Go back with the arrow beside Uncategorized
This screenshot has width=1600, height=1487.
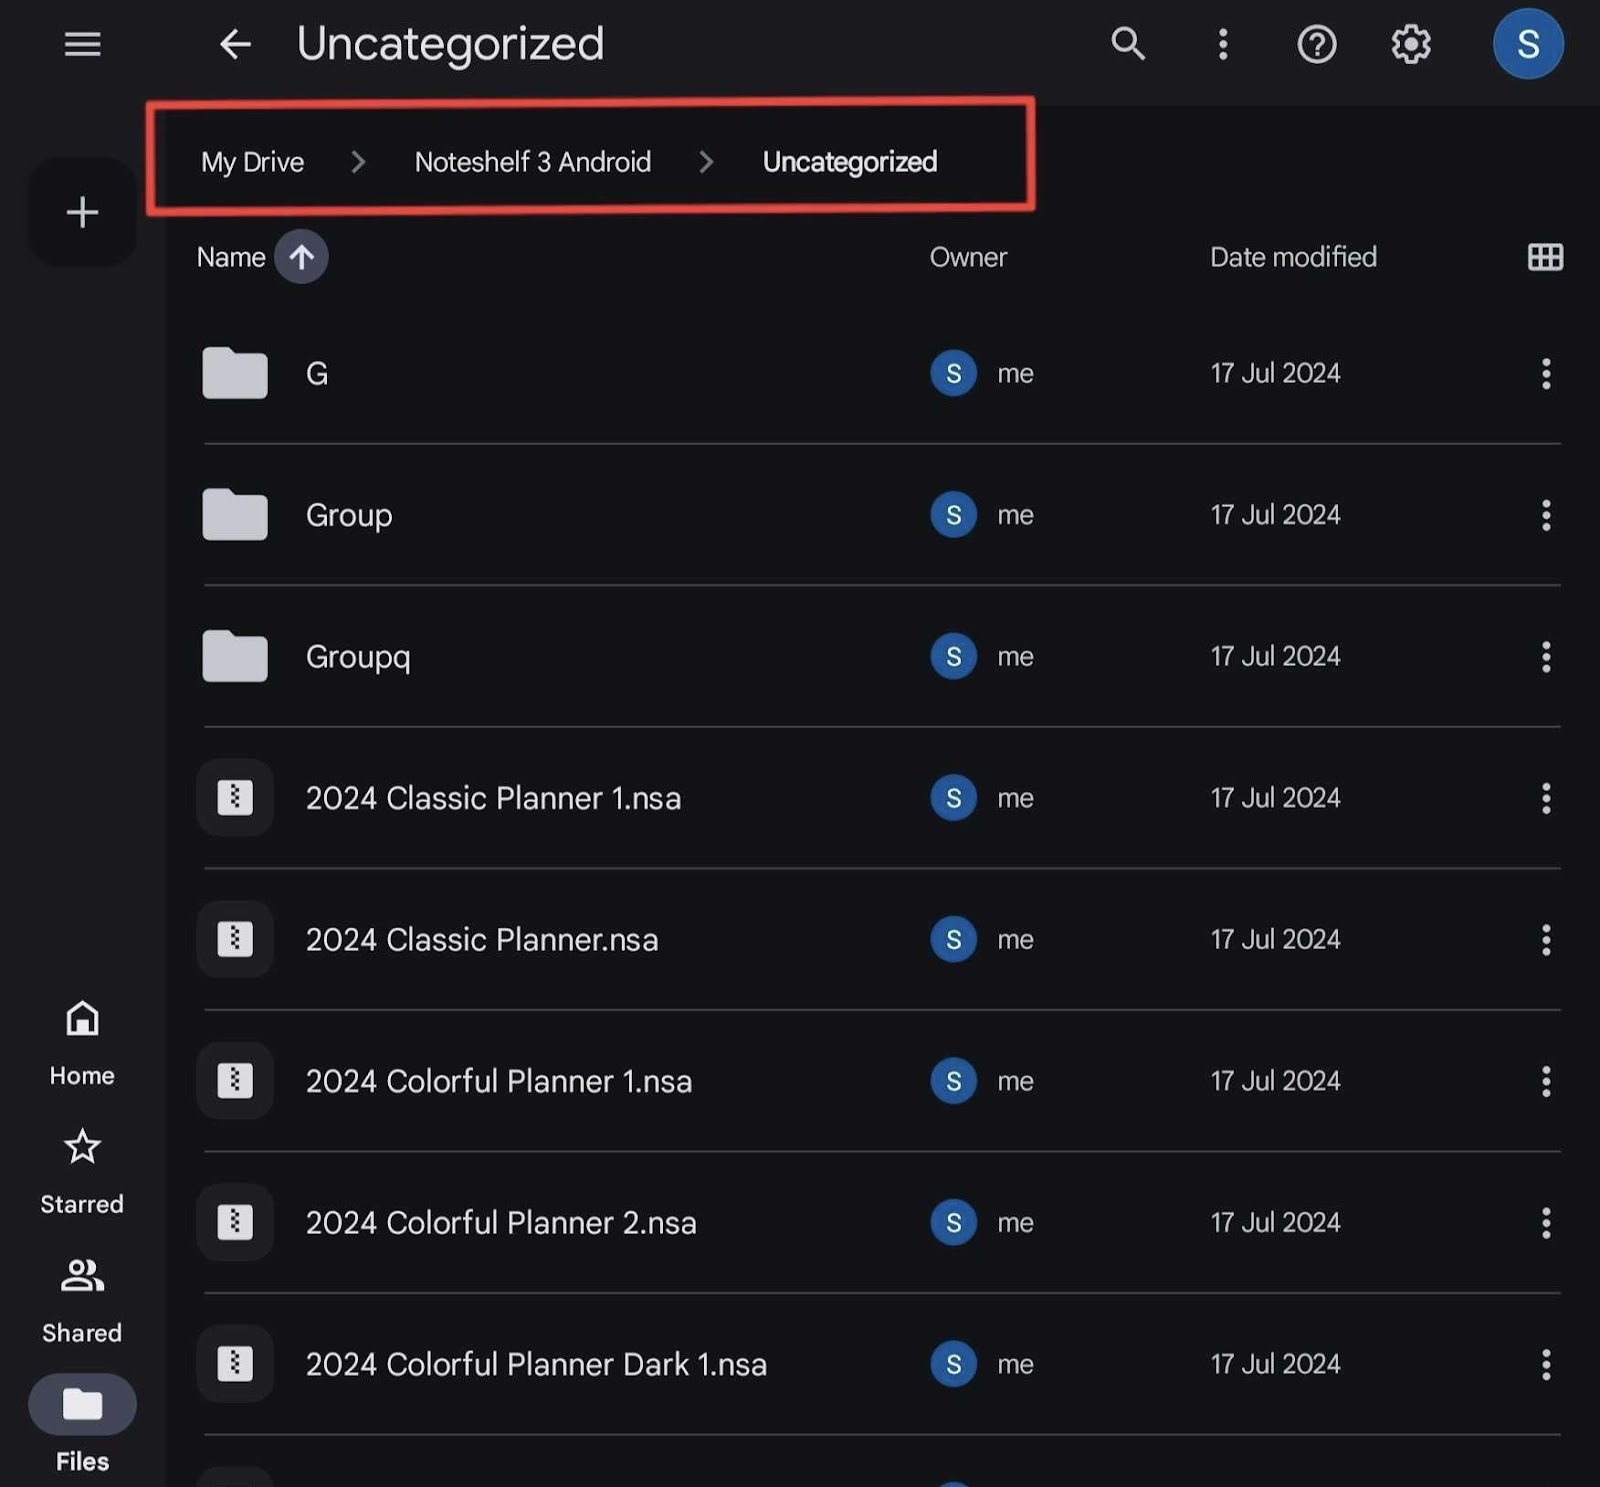point(235,44)
